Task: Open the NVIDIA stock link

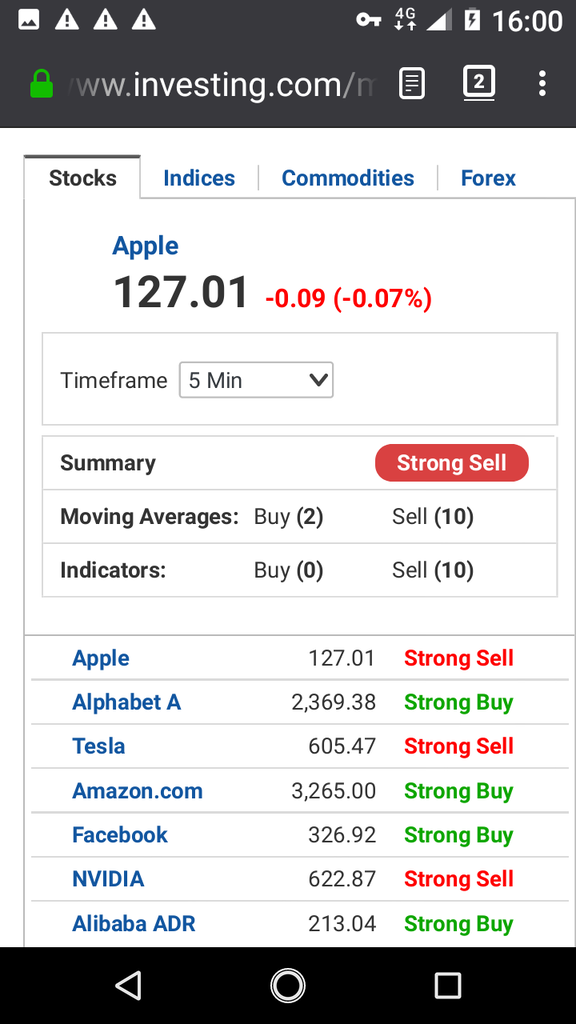Action: pos(108,879)
